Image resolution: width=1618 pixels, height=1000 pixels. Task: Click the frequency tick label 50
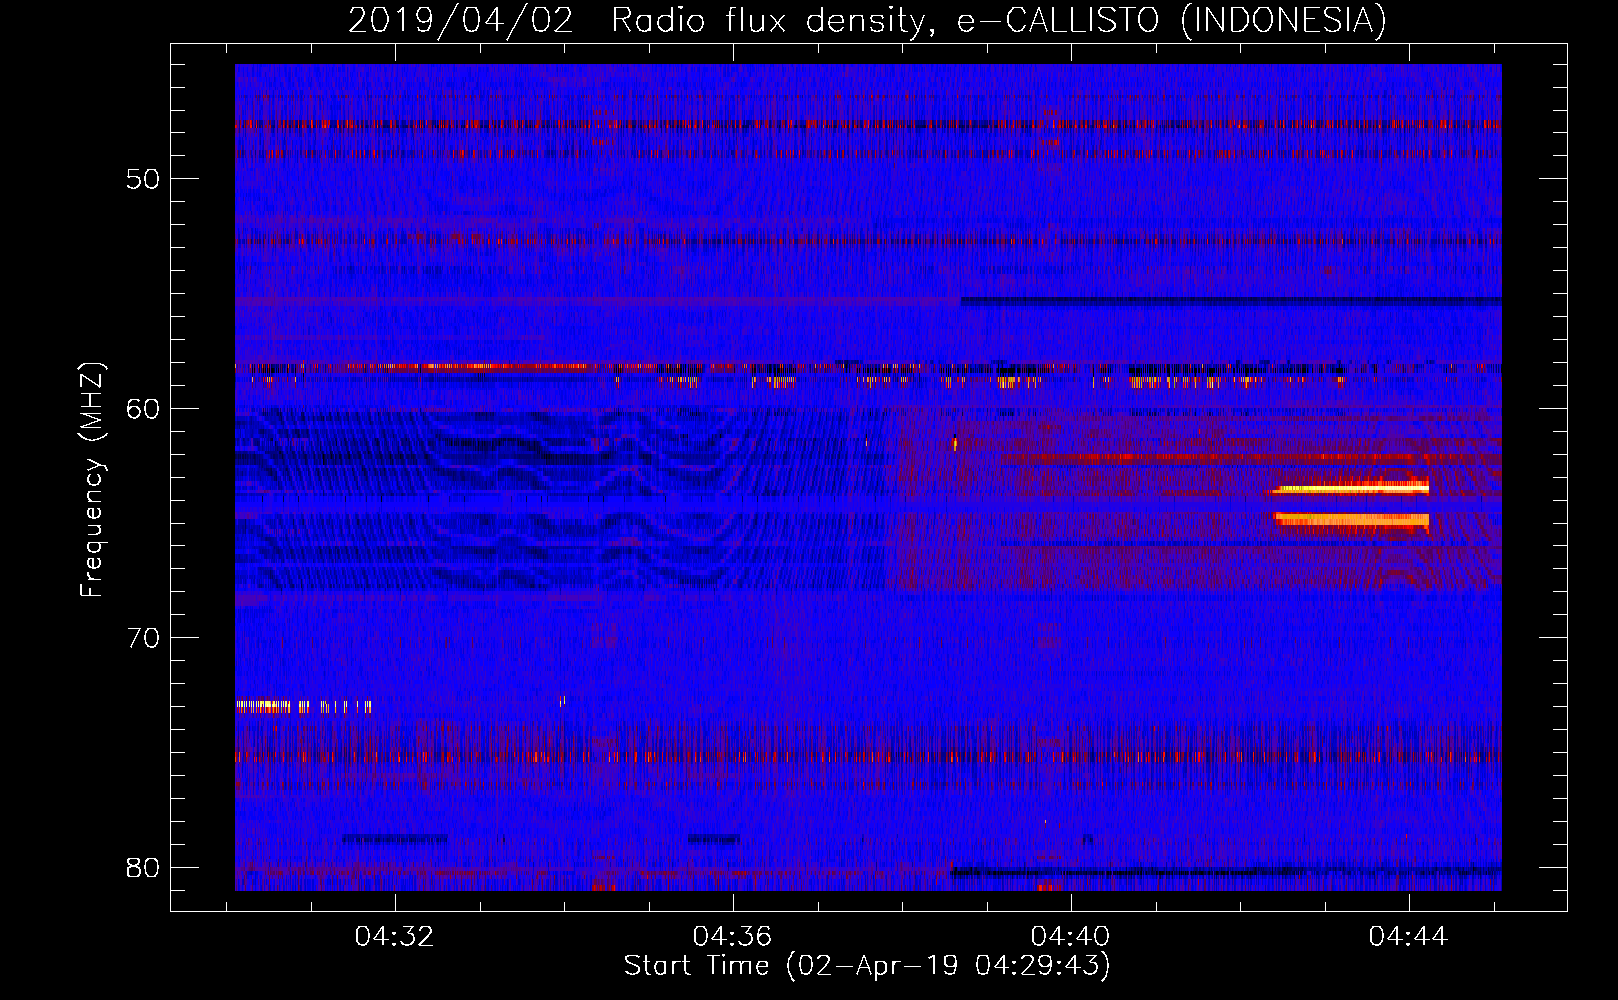pos(143,179)
